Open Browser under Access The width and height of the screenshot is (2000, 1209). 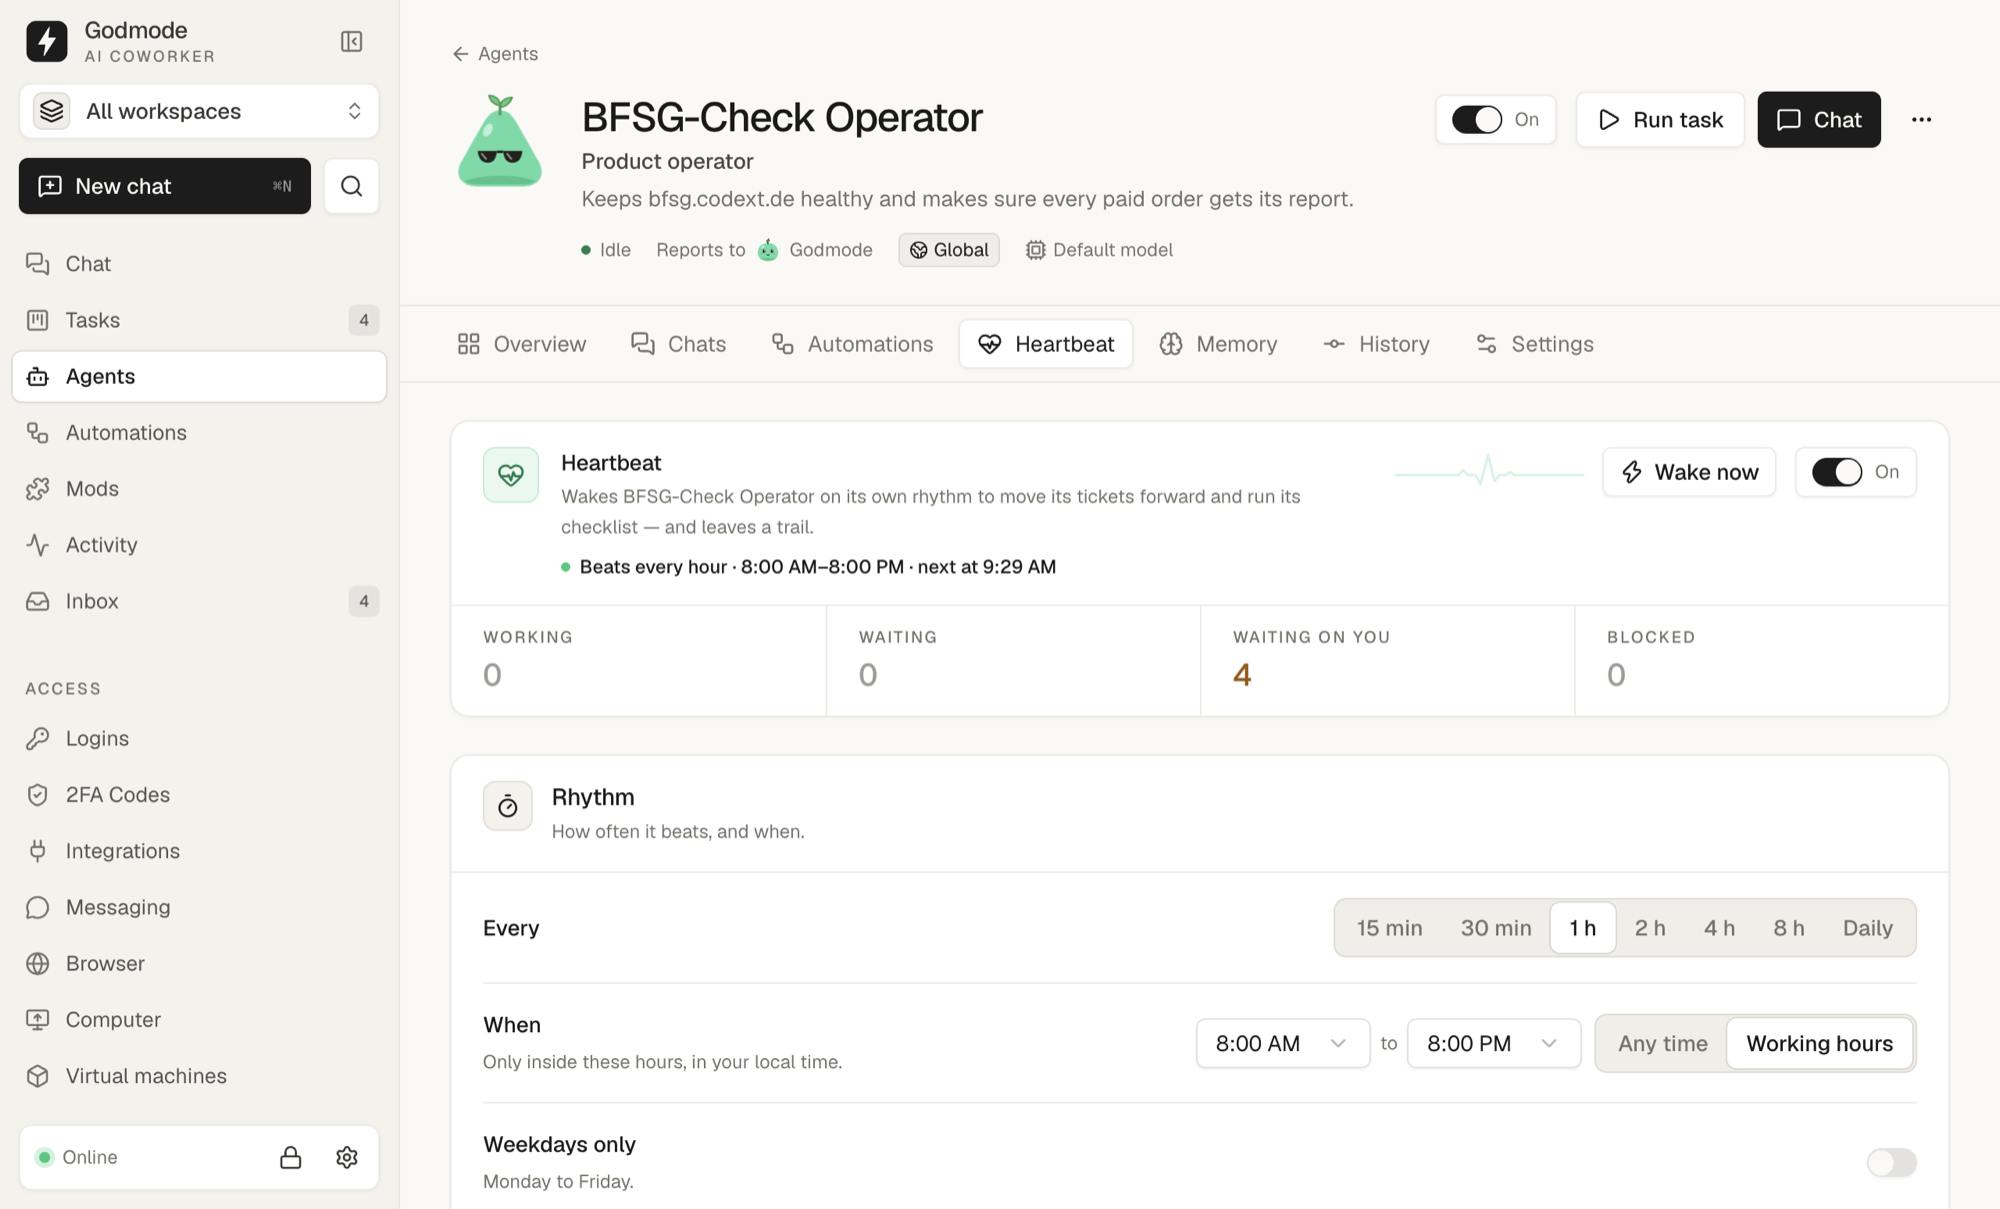point(199,964)
